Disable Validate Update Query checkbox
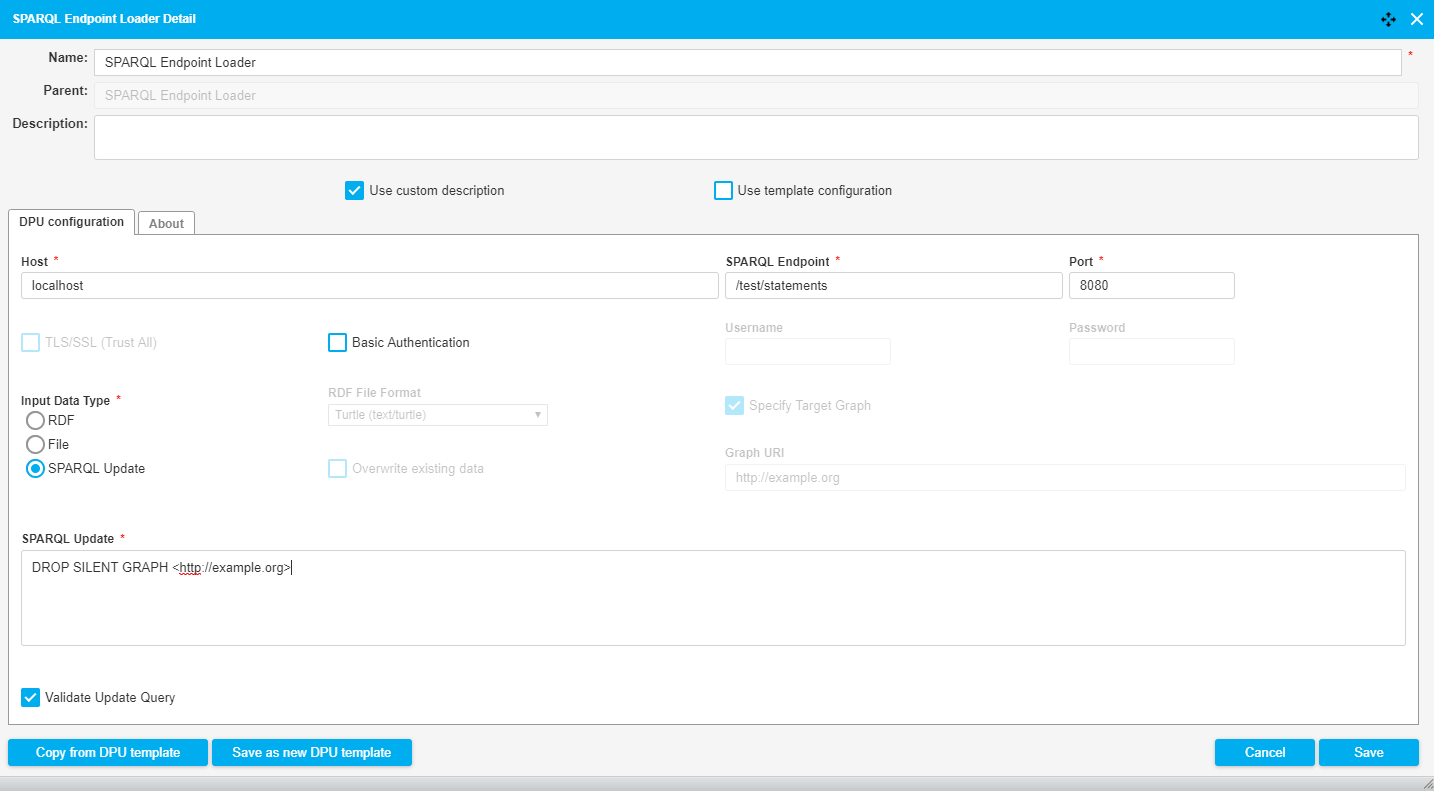The width and height of the screenshot is (1434, 791). [31, 698]
